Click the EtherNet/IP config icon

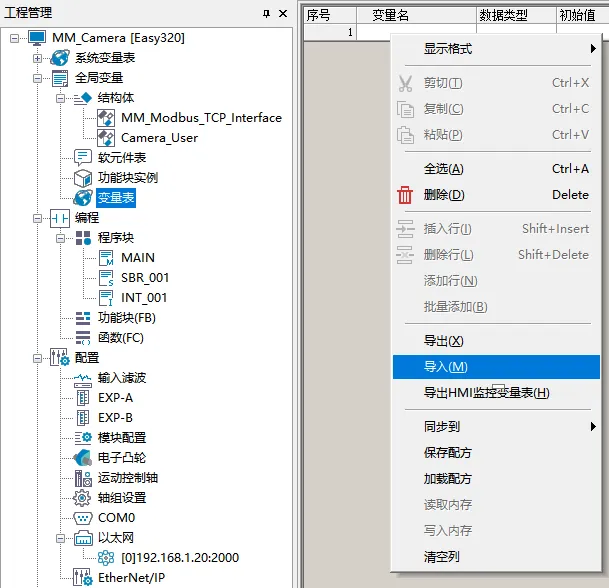tap(83, 578)
